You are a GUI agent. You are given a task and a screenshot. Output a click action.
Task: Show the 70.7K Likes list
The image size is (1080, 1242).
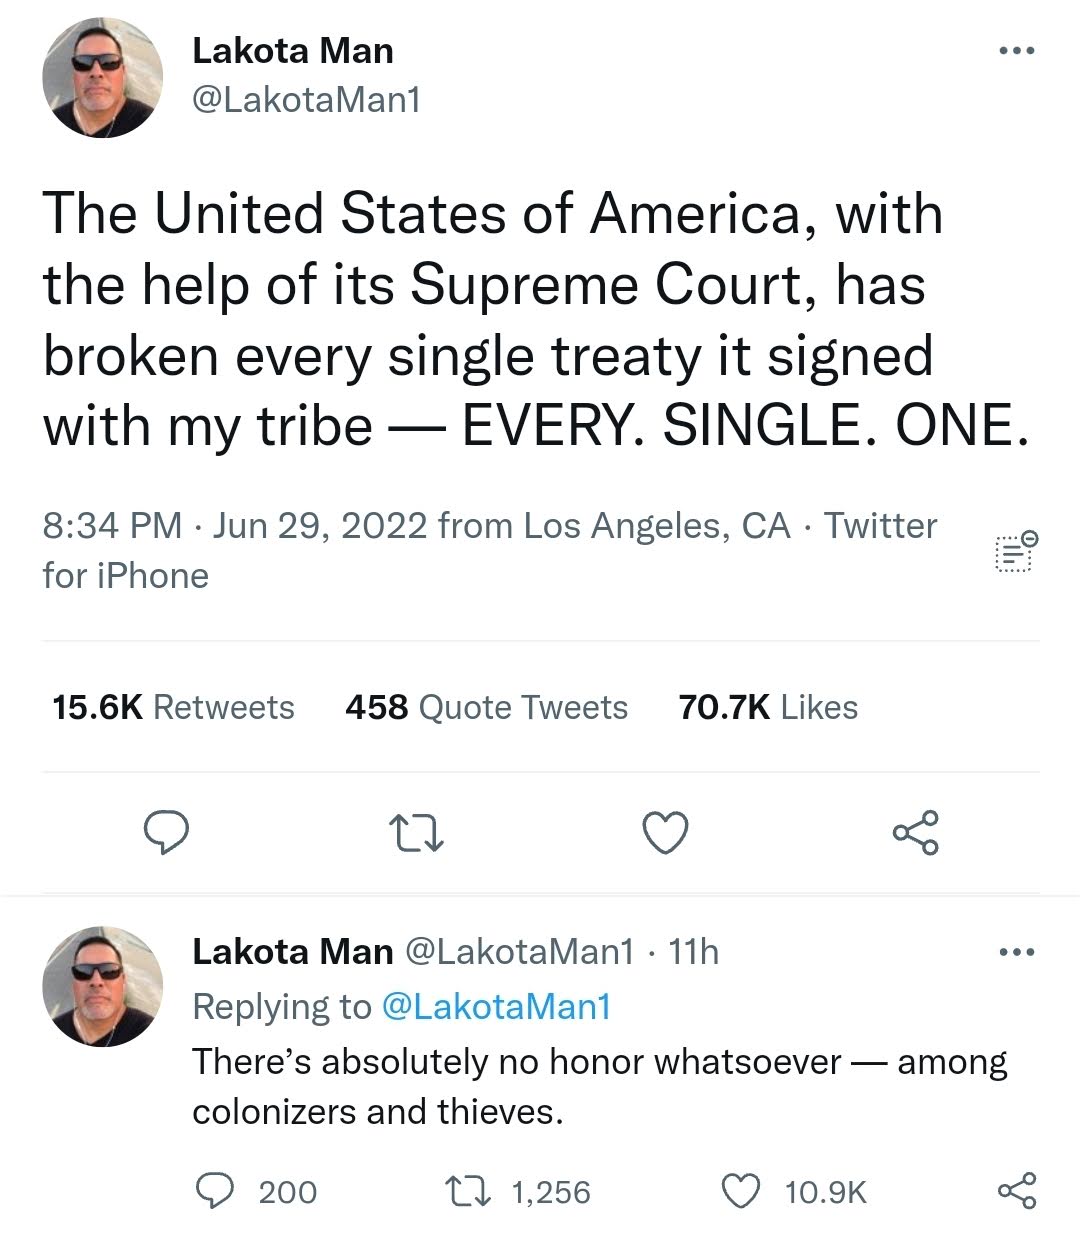click(768, 707)
